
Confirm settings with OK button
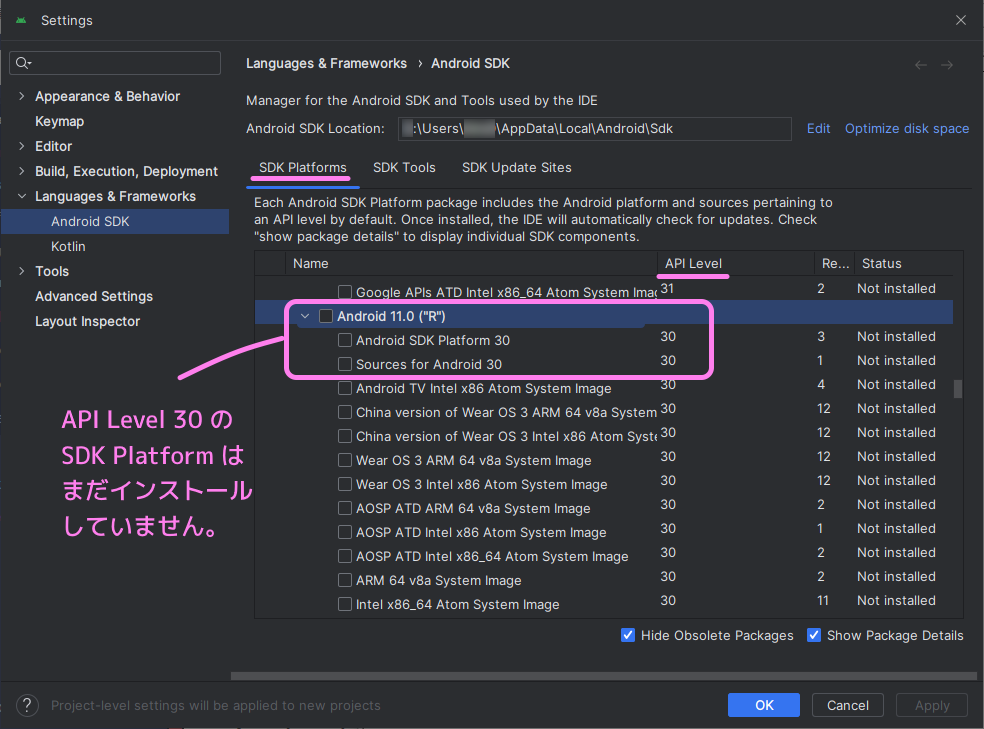point(763,705)
